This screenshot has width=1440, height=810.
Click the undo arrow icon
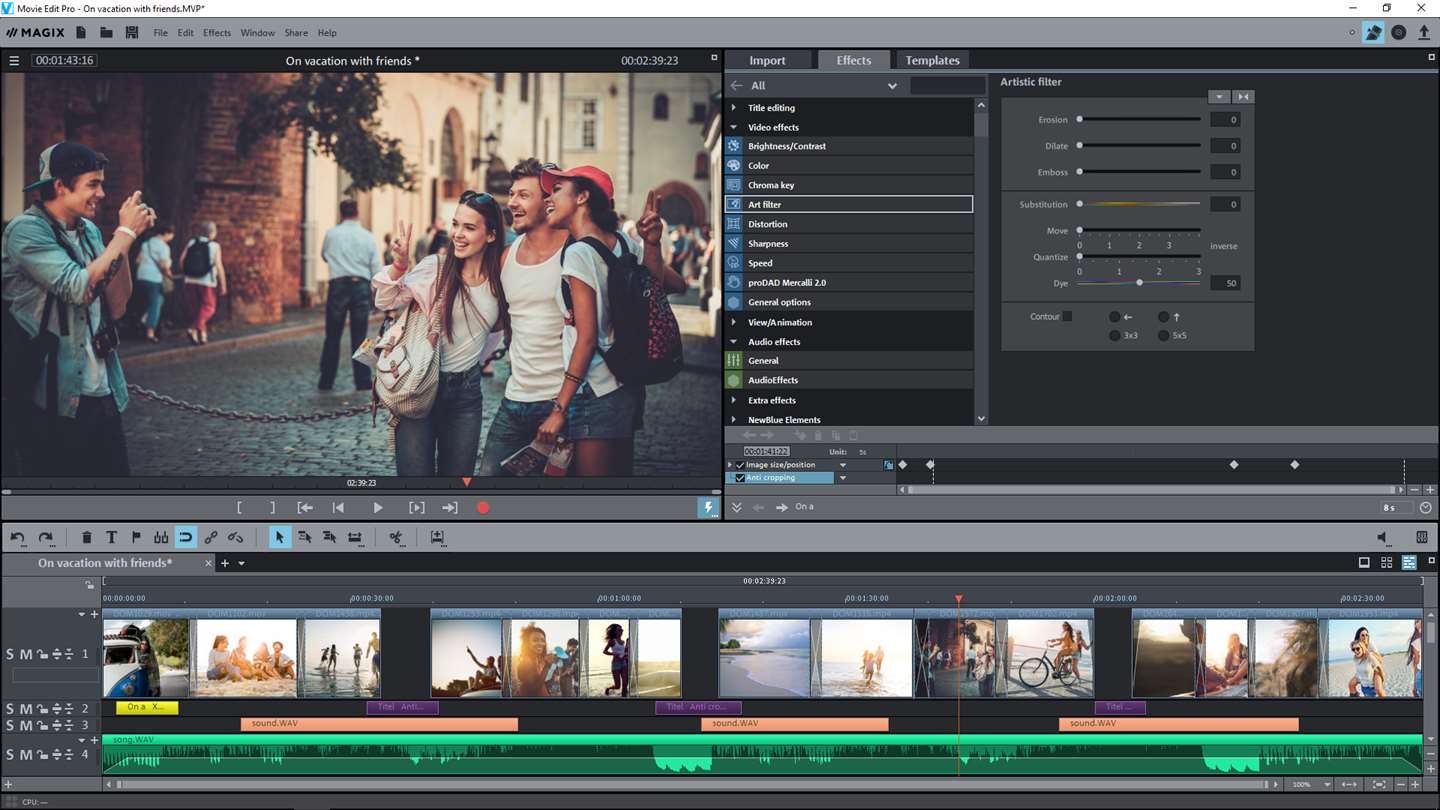point(18,537)
